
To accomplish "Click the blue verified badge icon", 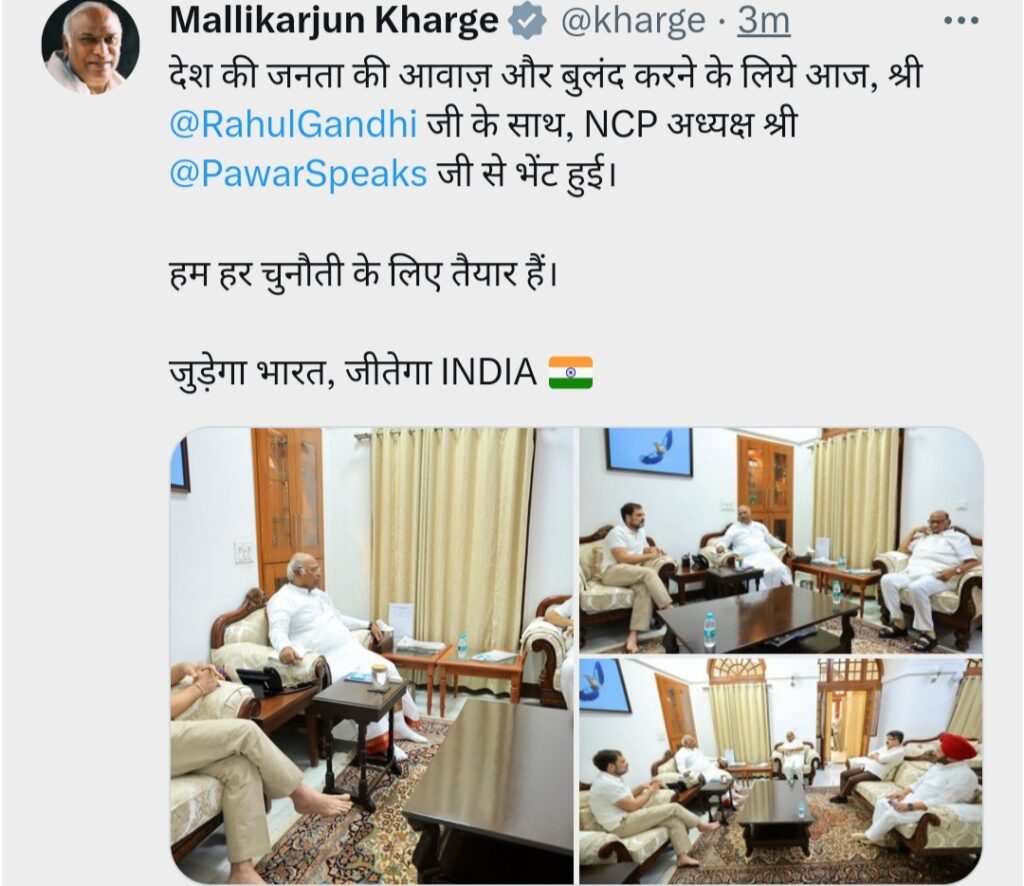I will click(527, 21).
